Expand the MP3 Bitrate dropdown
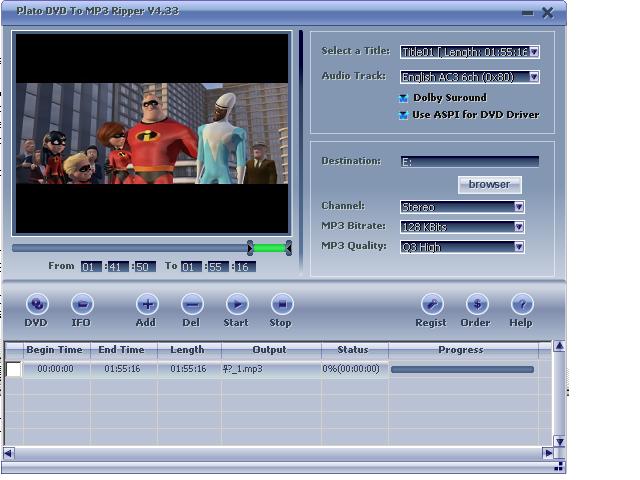The height and width of the screenshot is (480, 640). pos(519,227)
